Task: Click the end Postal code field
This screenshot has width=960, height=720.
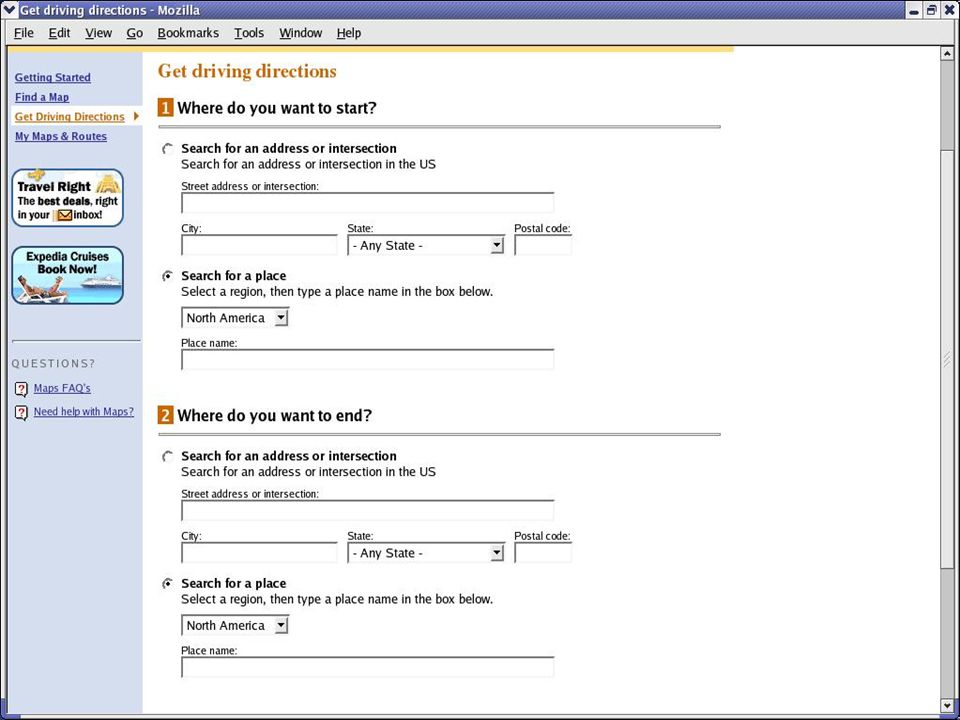Action: click(542, 553)
